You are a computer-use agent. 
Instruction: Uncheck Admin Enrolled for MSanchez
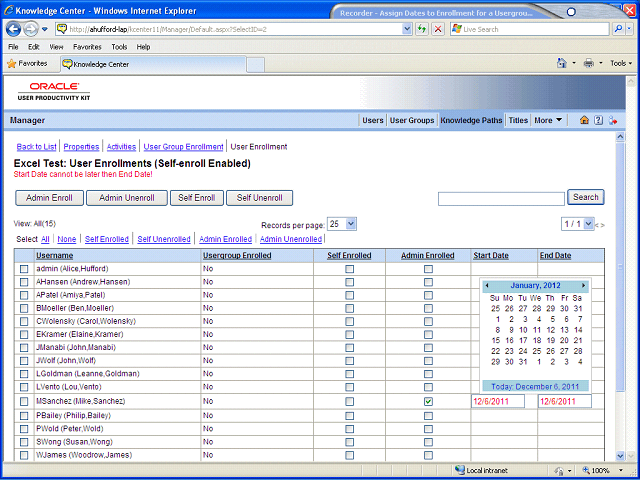click(x=428, y=402)
